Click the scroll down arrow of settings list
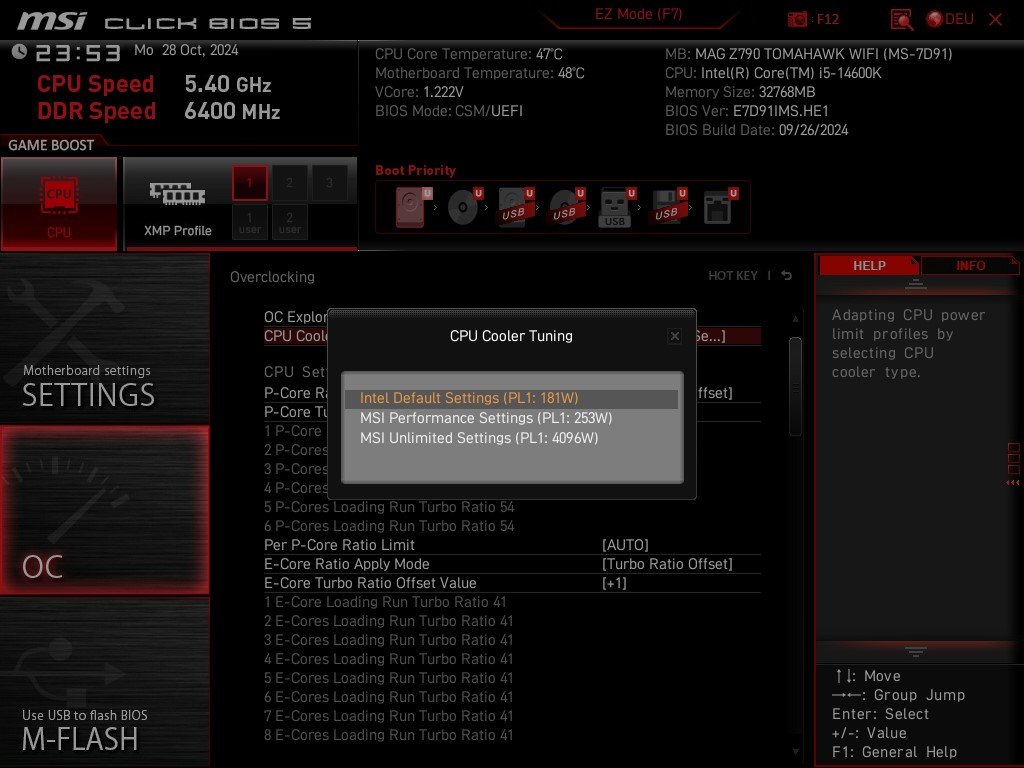The height and width of the screenshot is (768, 1024). 795,752
